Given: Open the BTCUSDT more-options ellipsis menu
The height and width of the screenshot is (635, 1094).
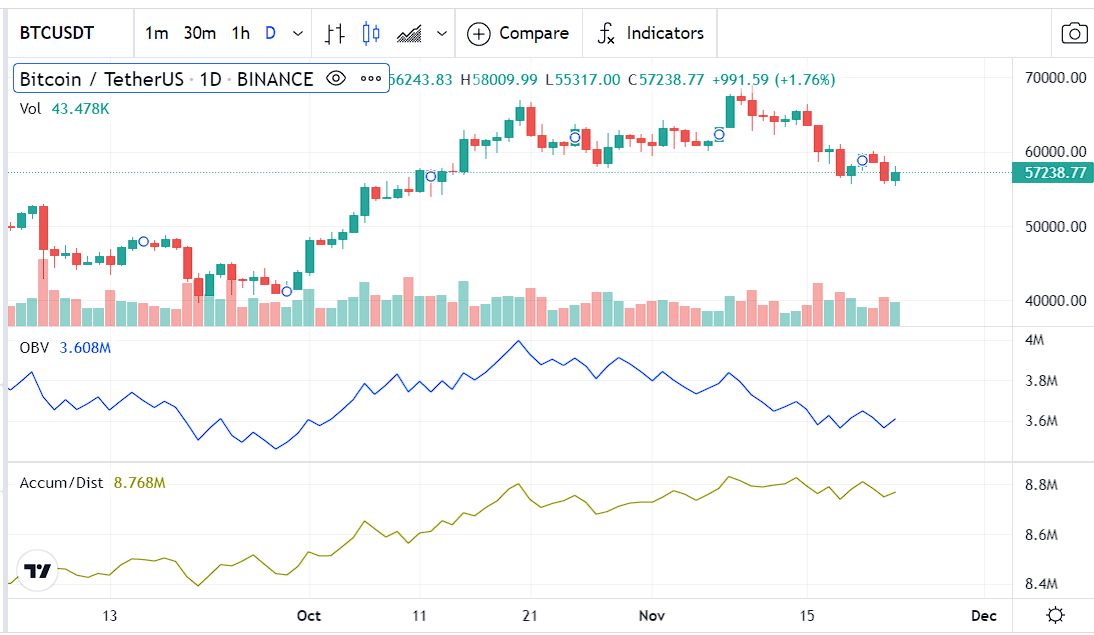Looking at the screenshot, I should pyautogui.click(x=371, y=78).
